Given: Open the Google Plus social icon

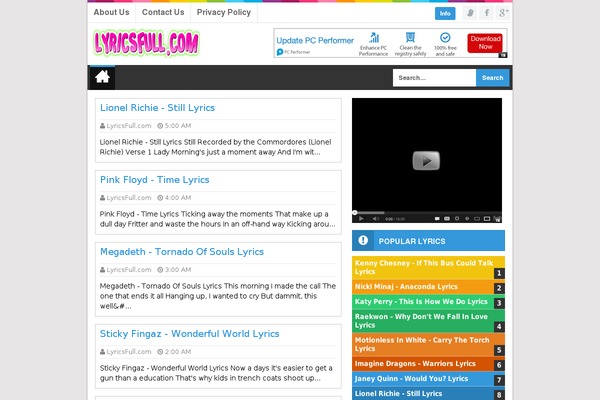Looking at the screenshot, I should (503, 13).
